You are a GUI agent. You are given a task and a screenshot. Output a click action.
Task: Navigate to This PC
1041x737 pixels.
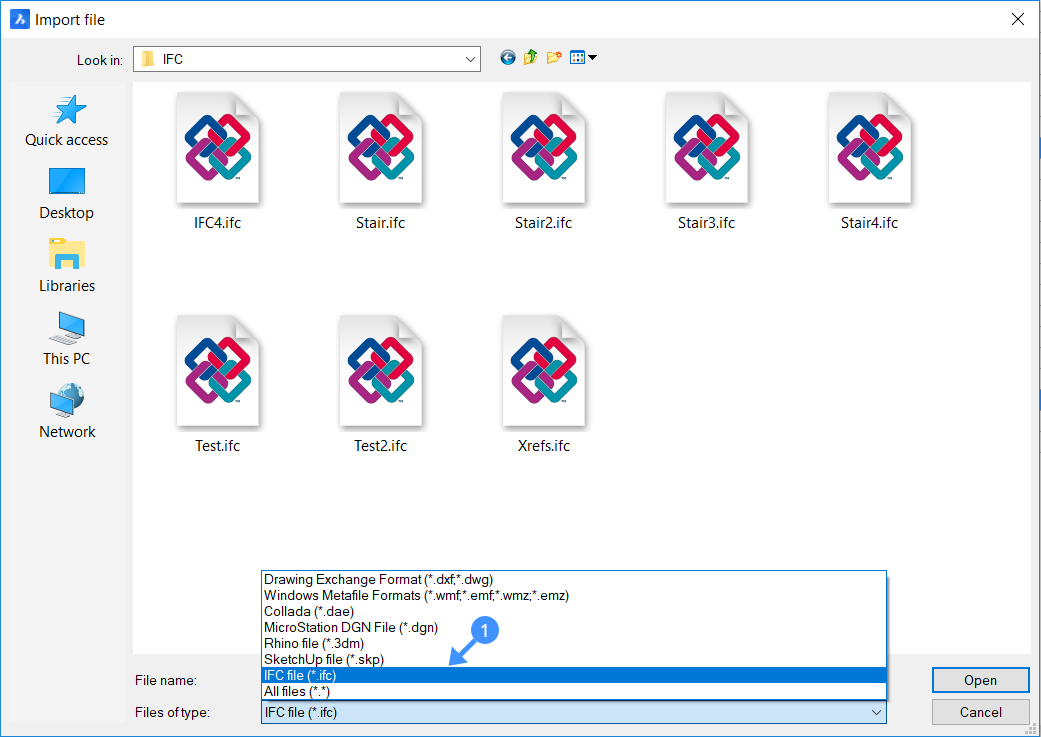67,339
